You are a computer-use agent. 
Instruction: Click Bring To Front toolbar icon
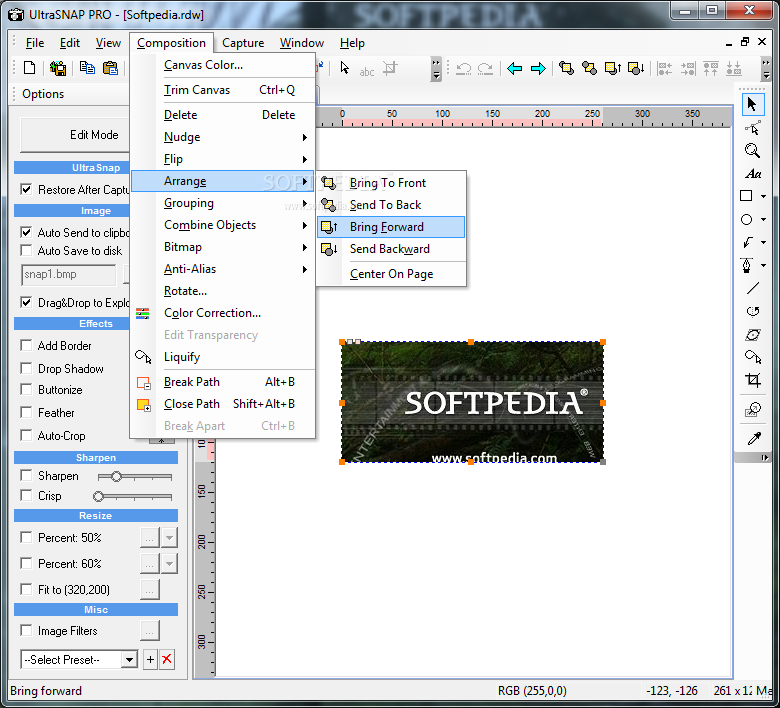click(566, 68)
